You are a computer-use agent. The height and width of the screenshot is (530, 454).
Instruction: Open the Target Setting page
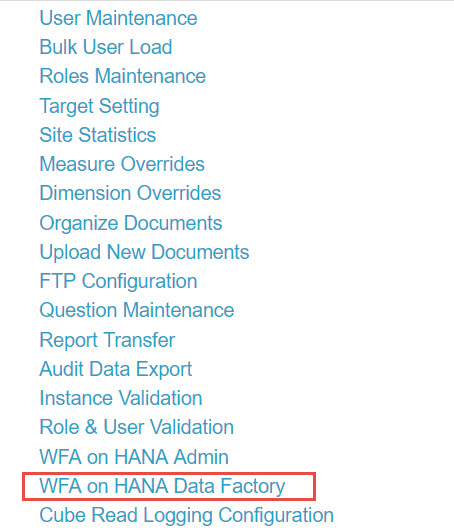tap(99, 106)
